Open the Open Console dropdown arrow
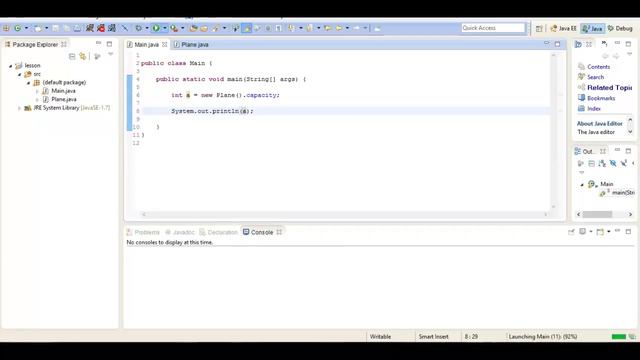Image resolution: width=640 pixels, height=360 pixels. coord(609,232)
